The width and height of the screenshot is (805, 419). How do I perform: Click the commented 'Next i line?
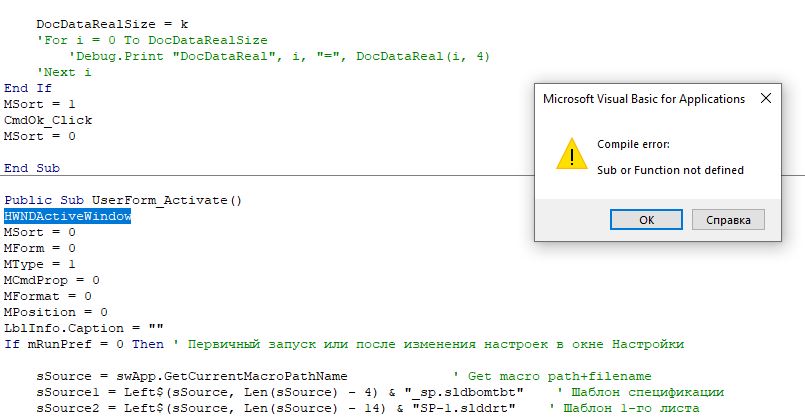[x=63, y=72]
